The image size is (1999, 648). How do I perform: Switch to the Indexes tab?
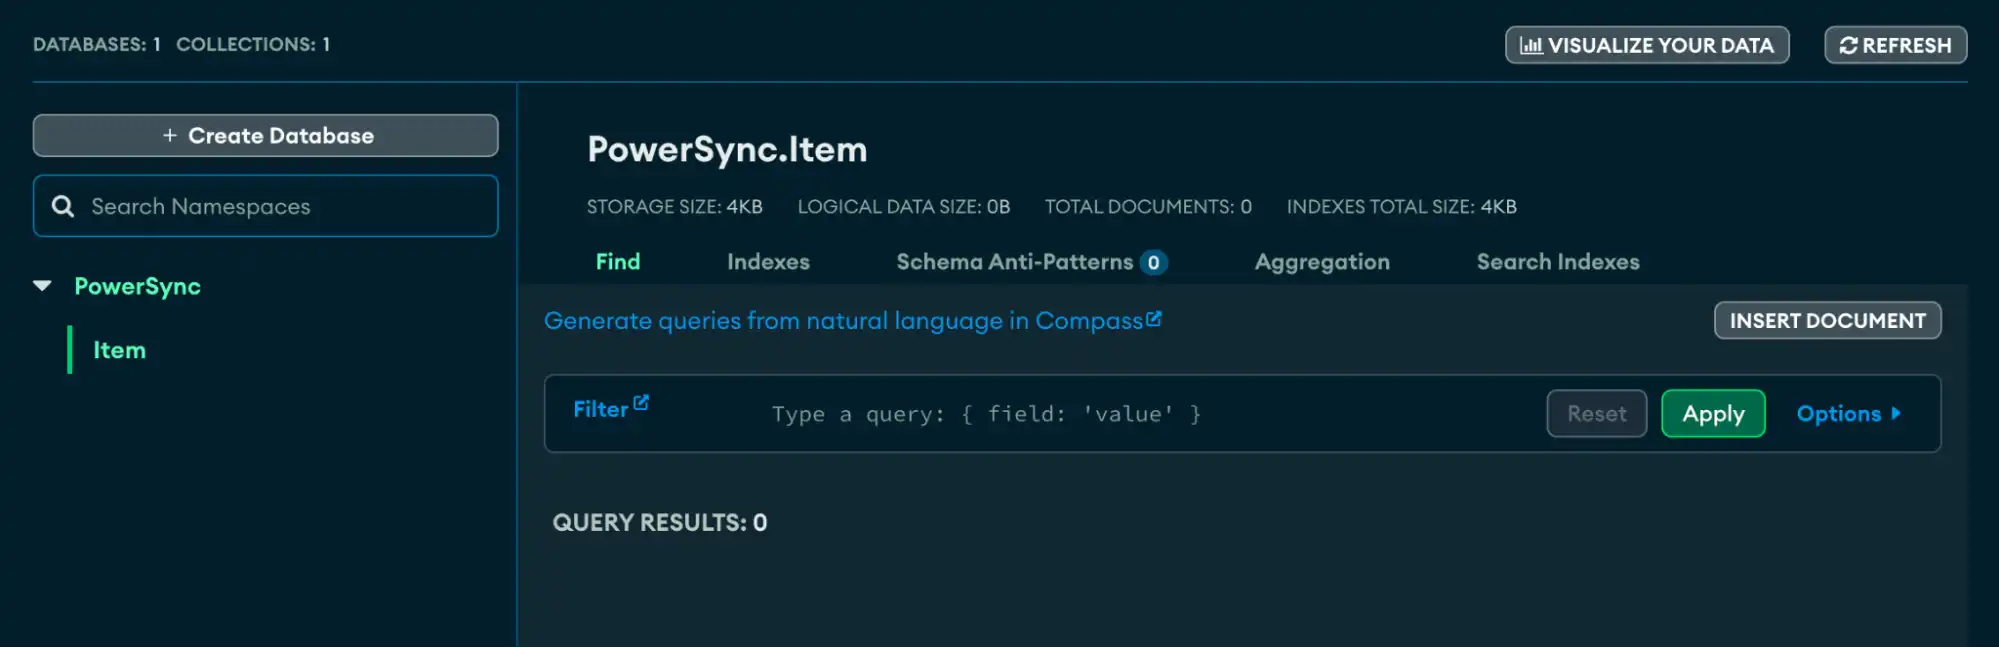[768, 262]
